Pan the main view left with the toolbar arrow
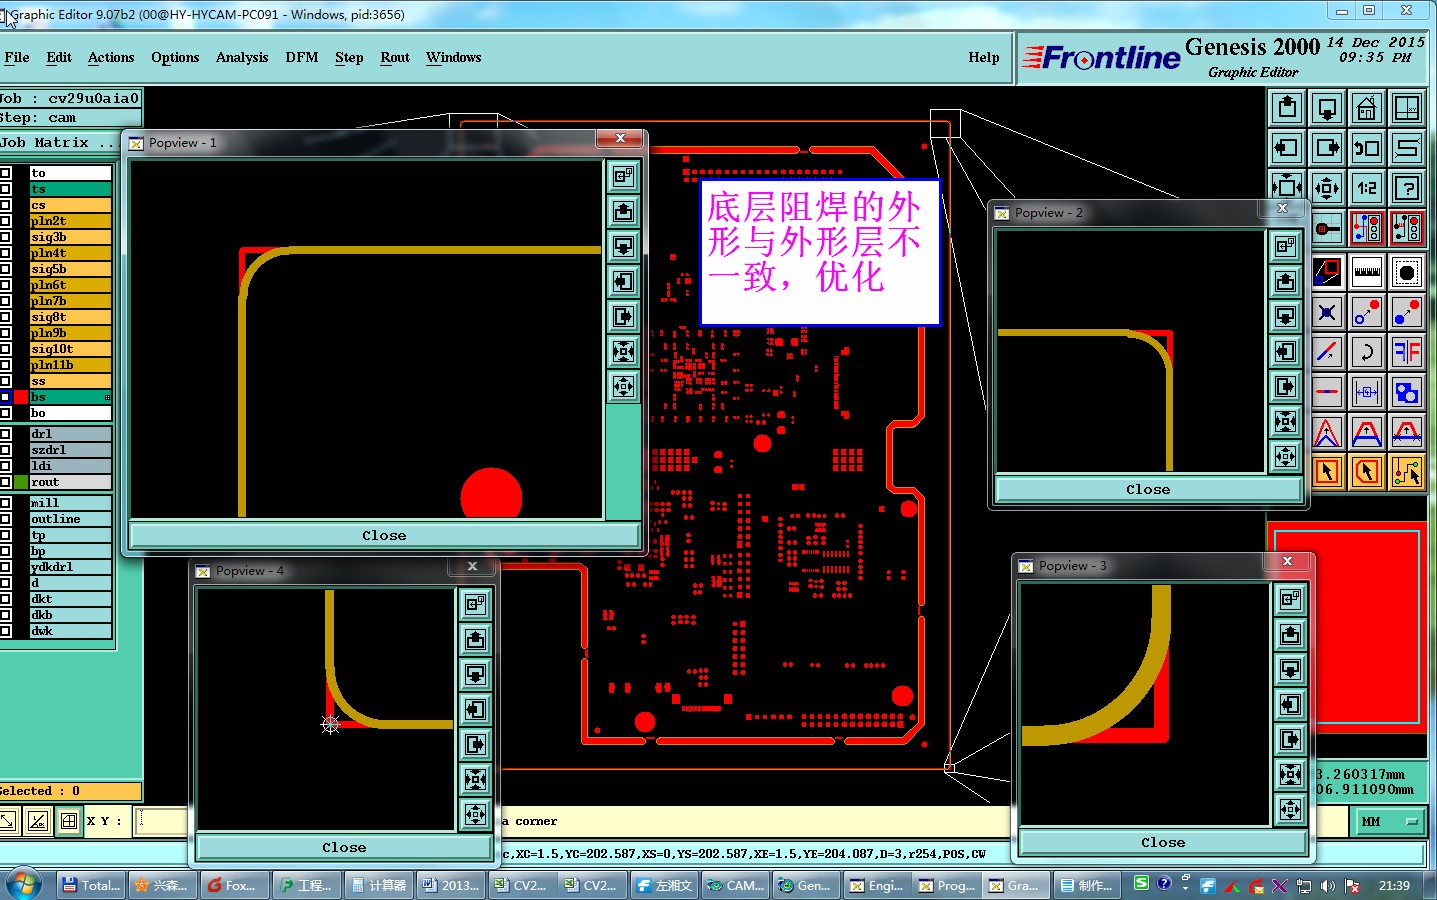This screenshot has width=1437, height=900. coord(1287,148)
